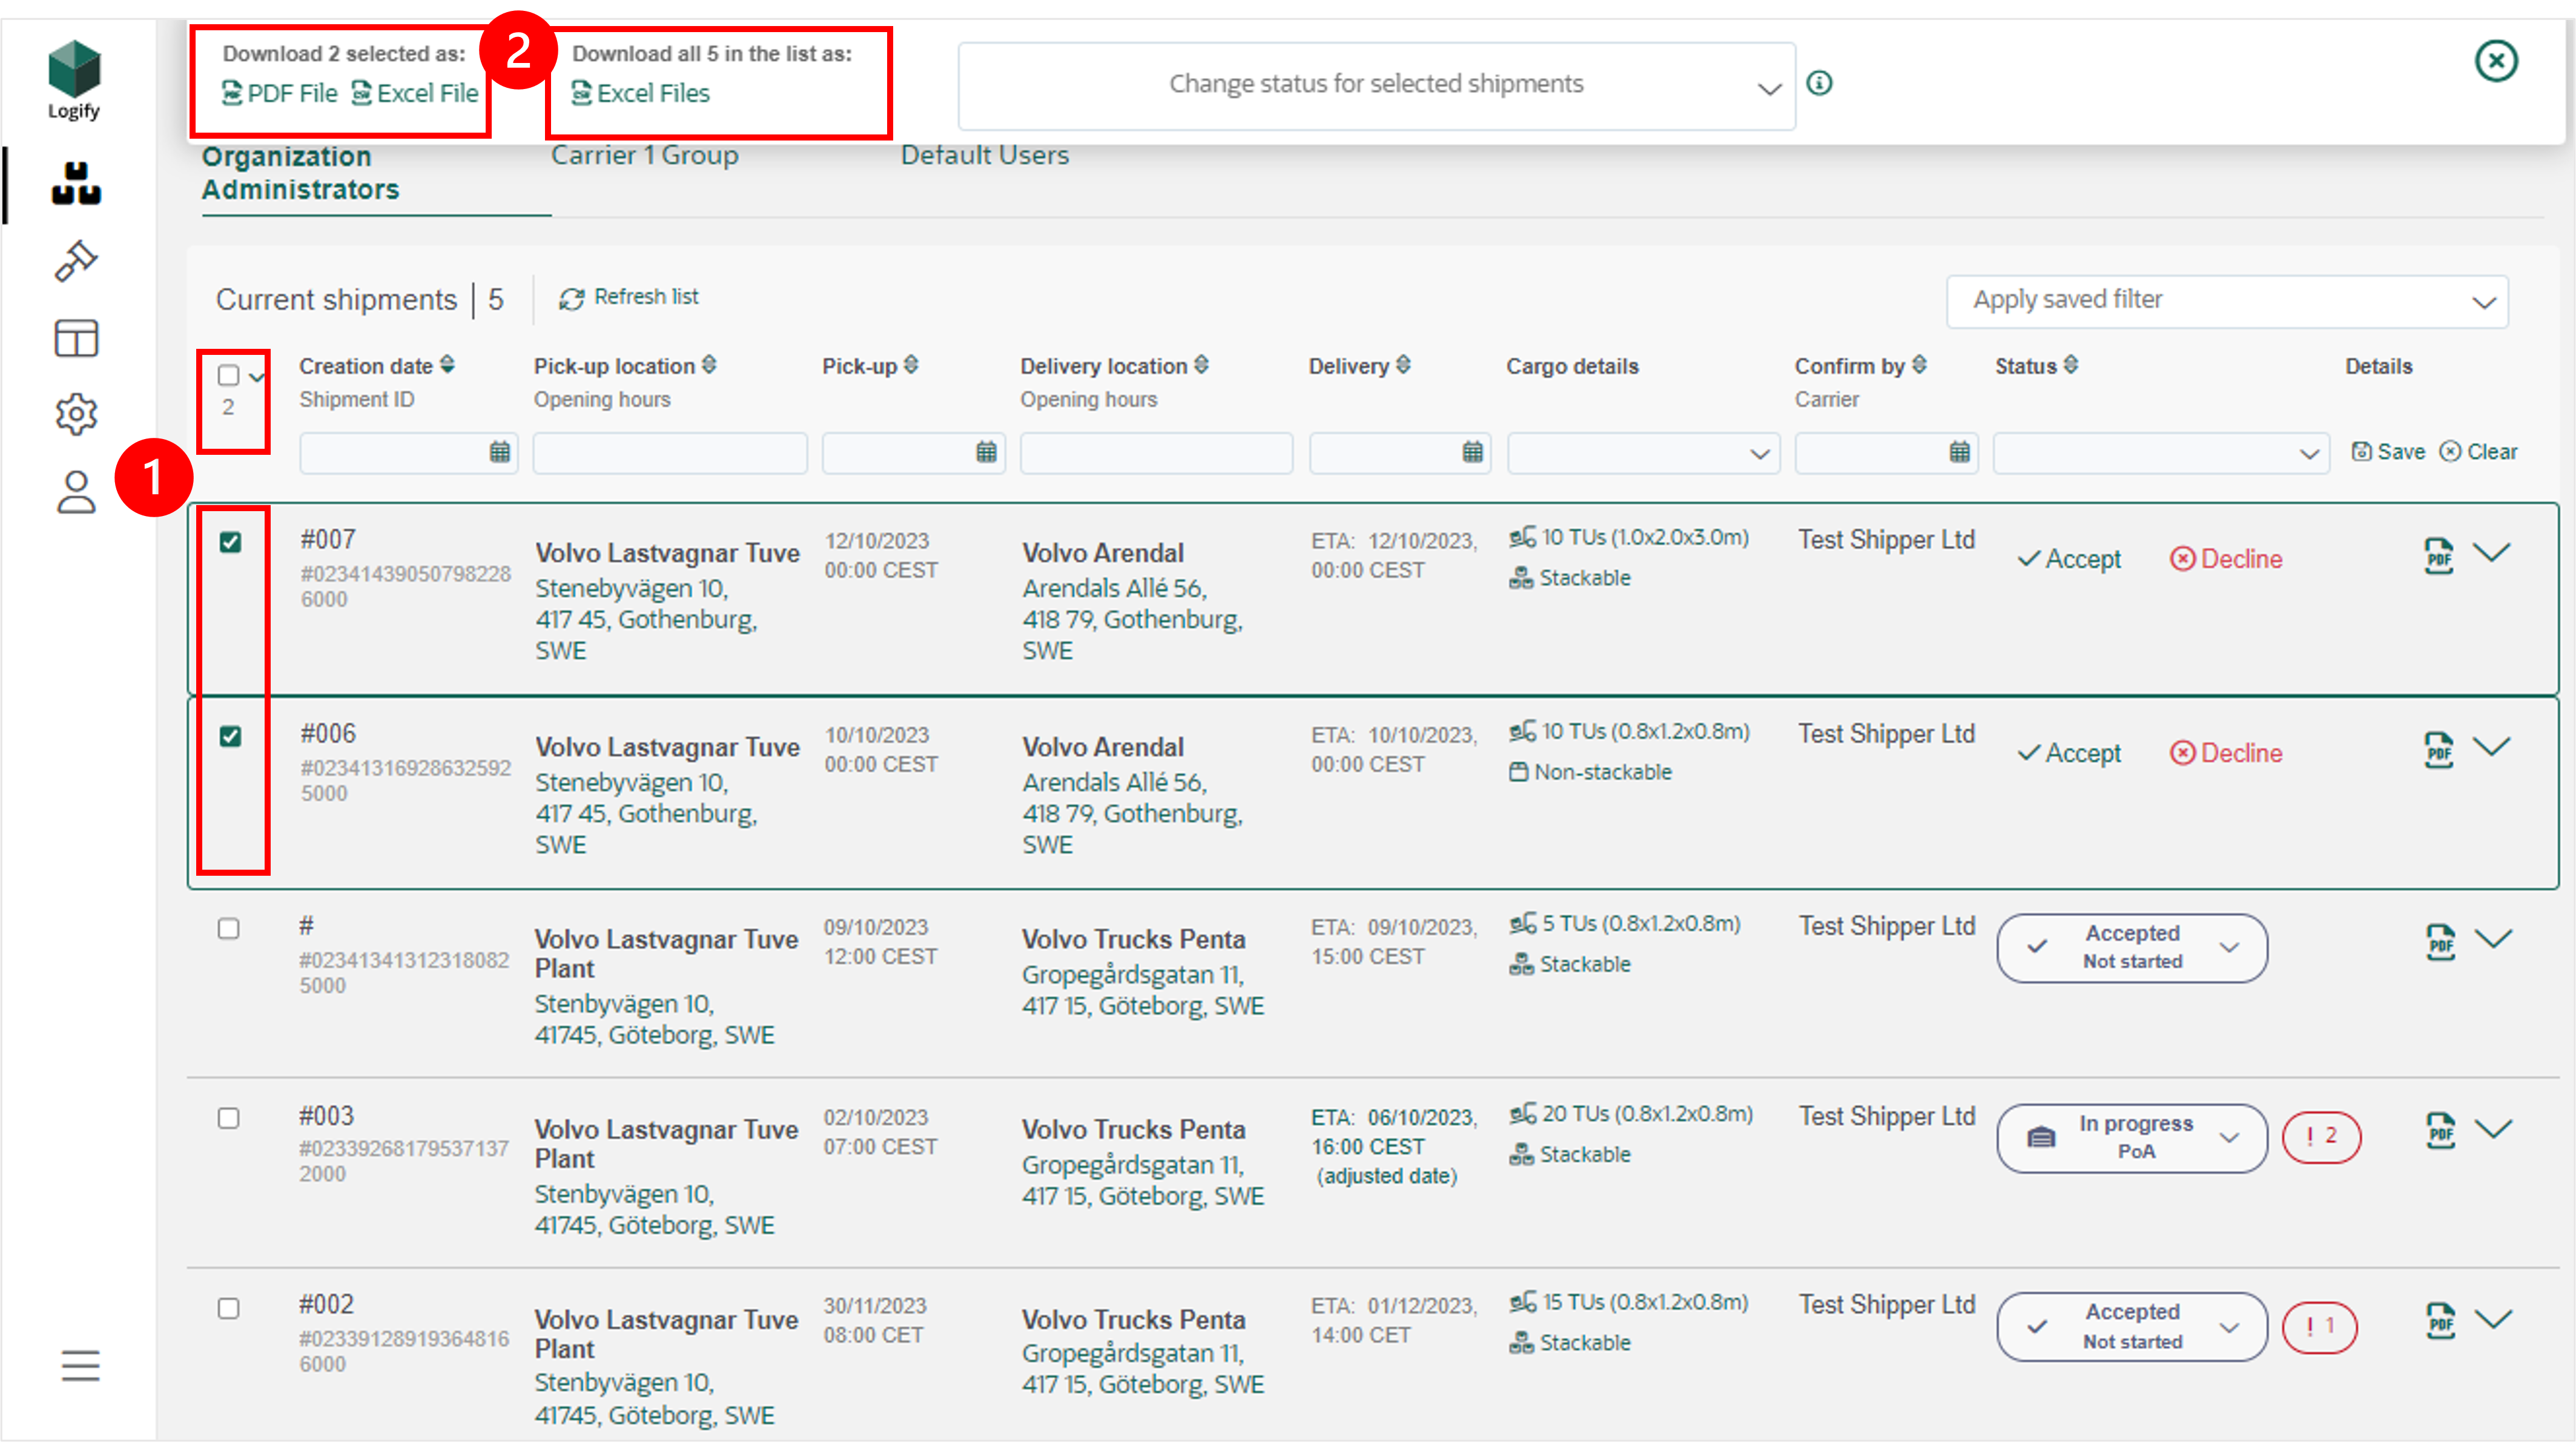Decline shipment #007
Image resolution: width=2576 pixels, height=1442 pixels.
(2226, 559)
